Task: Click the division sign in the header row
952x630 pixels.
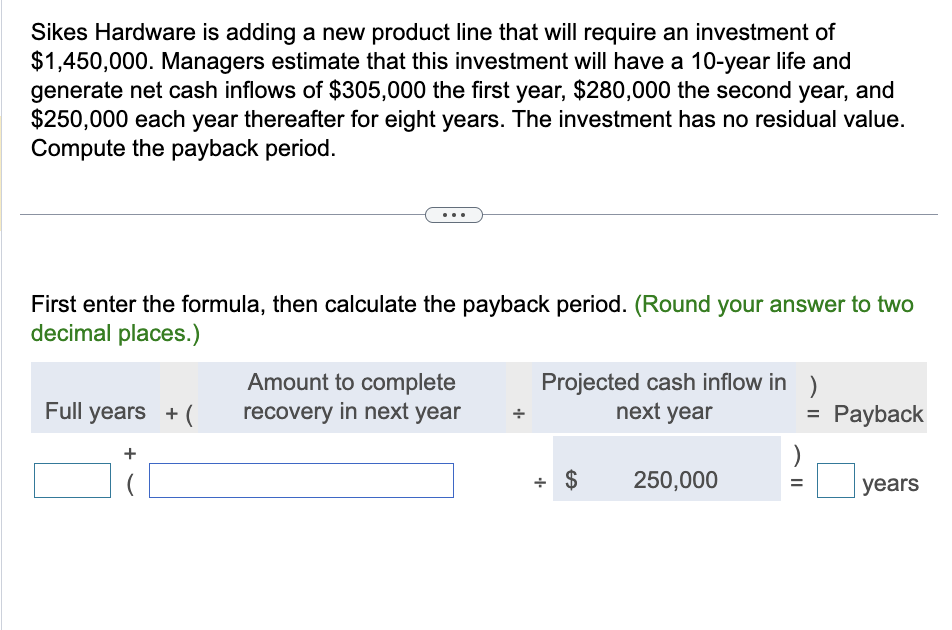Action: (518, 412)
